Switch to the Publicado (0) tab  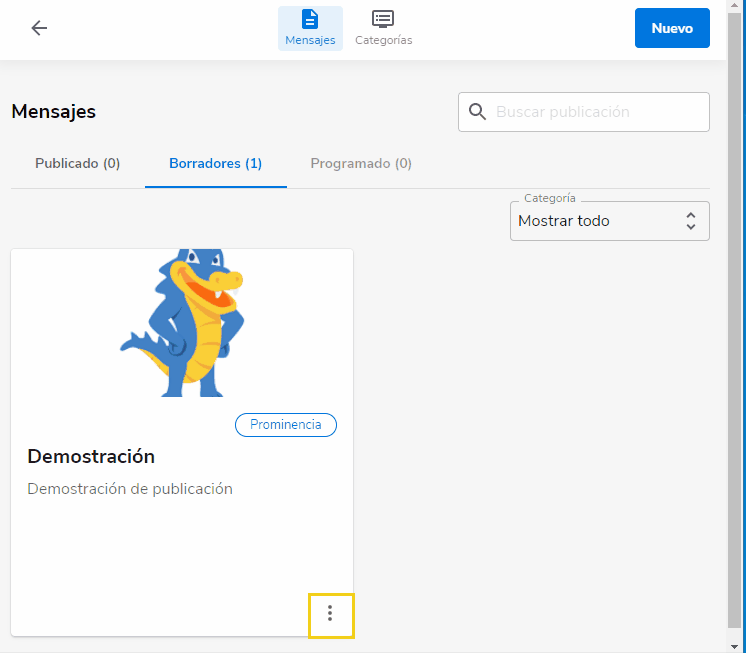coord(78,164)
